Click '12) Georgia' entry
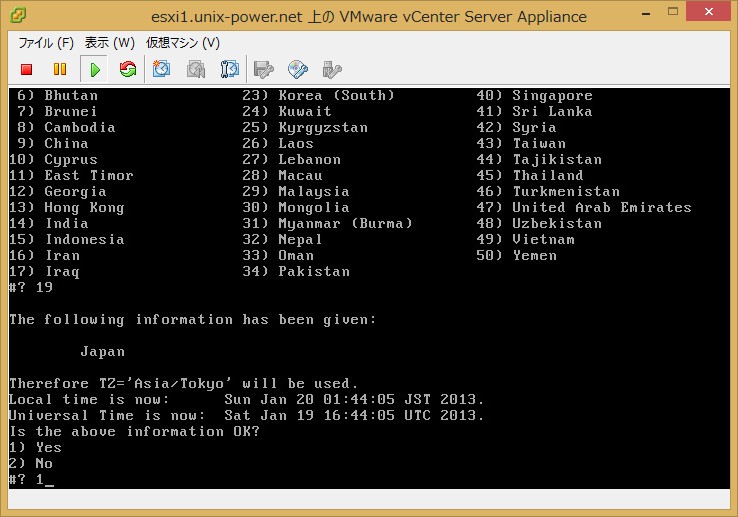738x517 pixels. tap(57, 191)
